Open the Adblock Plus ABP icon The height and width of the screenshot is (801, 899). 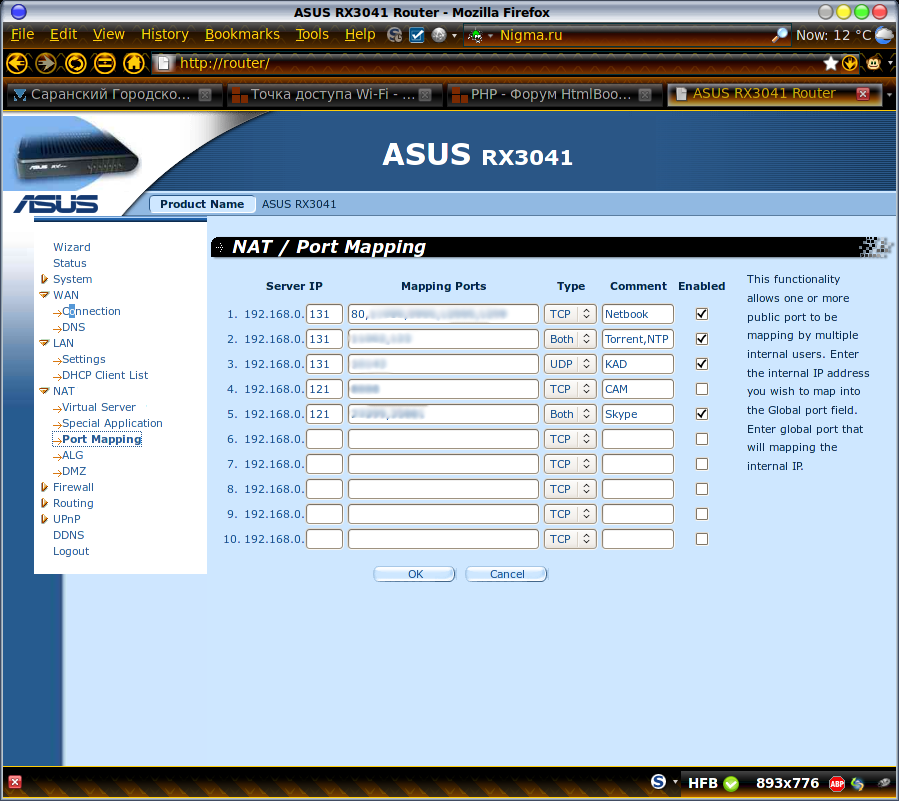pos(837,783)
